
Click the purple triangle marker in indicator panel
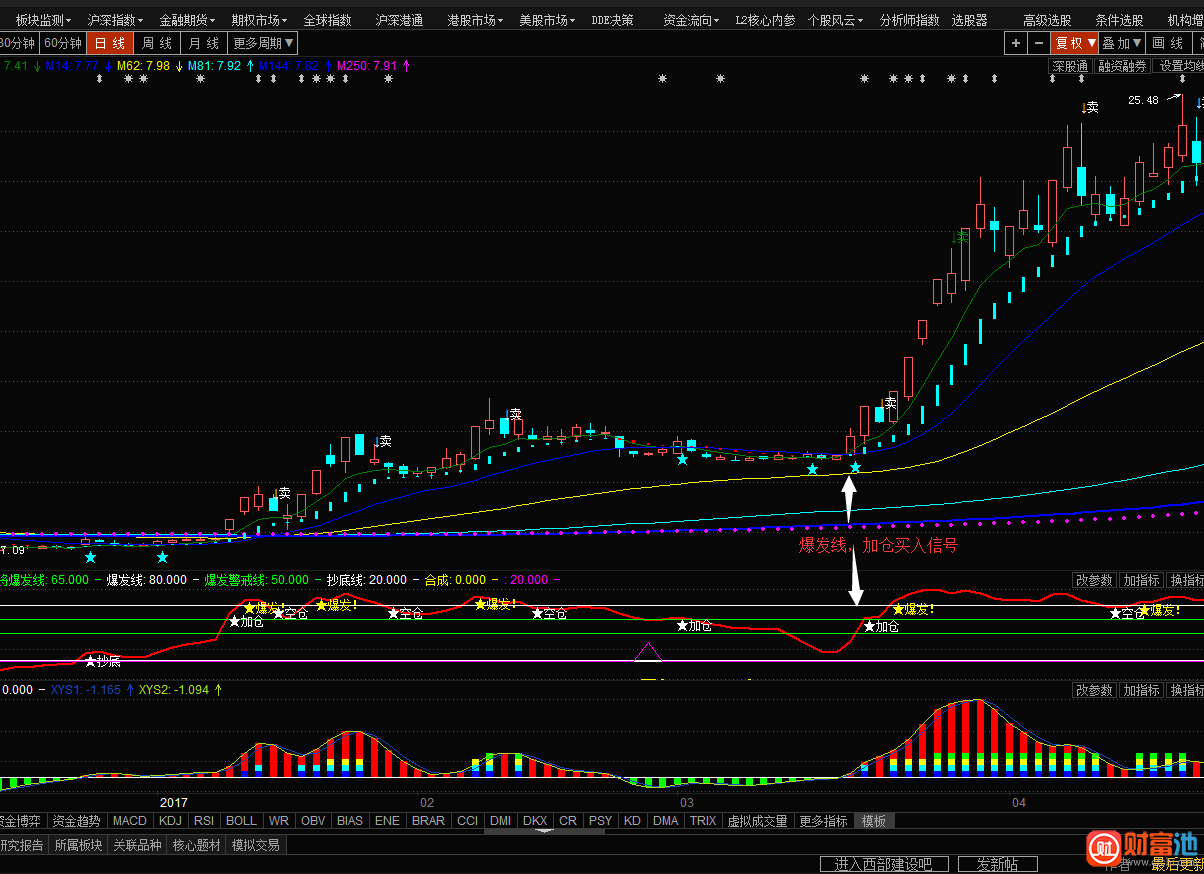649,652
